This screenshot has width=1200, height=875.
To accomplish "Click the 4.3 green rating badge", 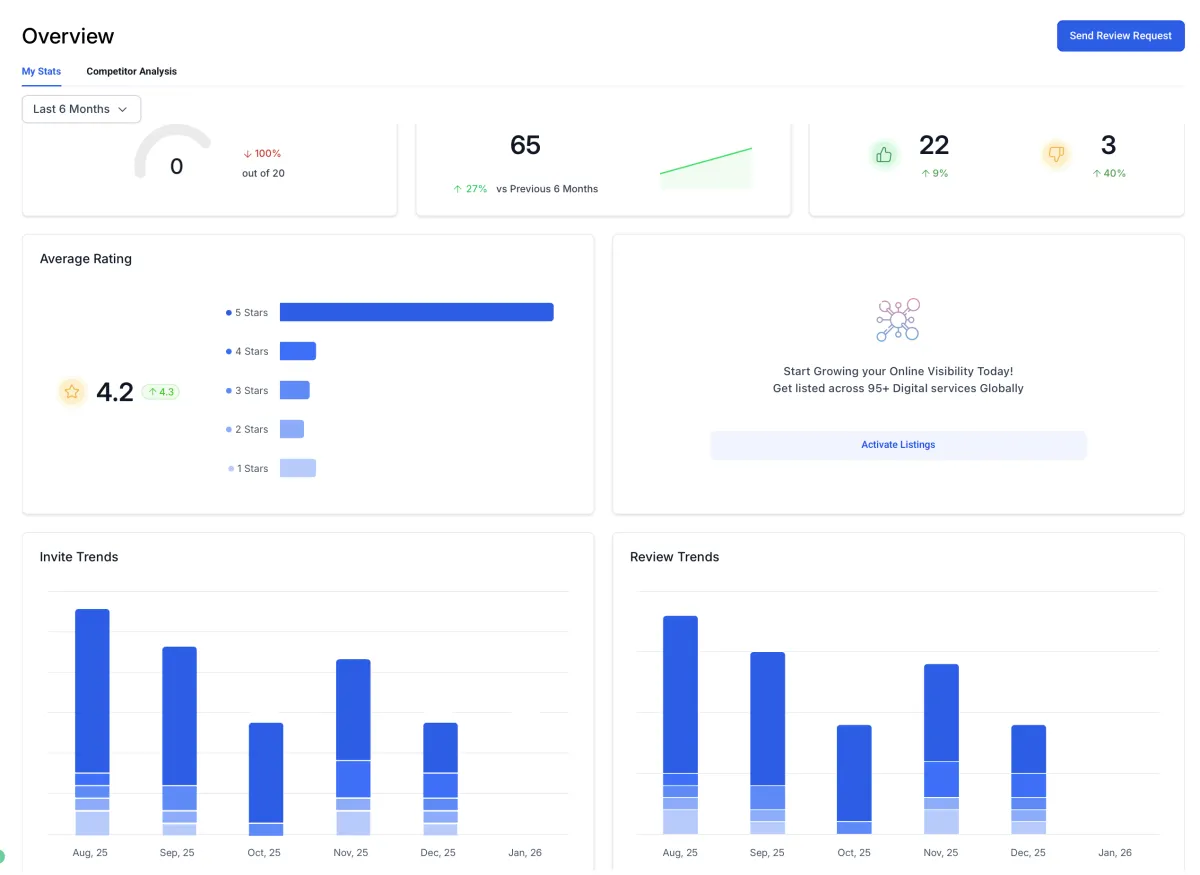I will pos(160,392).
